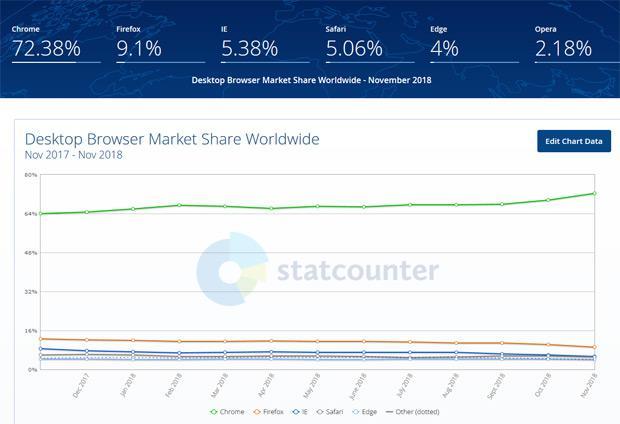Click the Chrome Feb 2018 data point
Screen dimensions: 620x424
point(179,205)
